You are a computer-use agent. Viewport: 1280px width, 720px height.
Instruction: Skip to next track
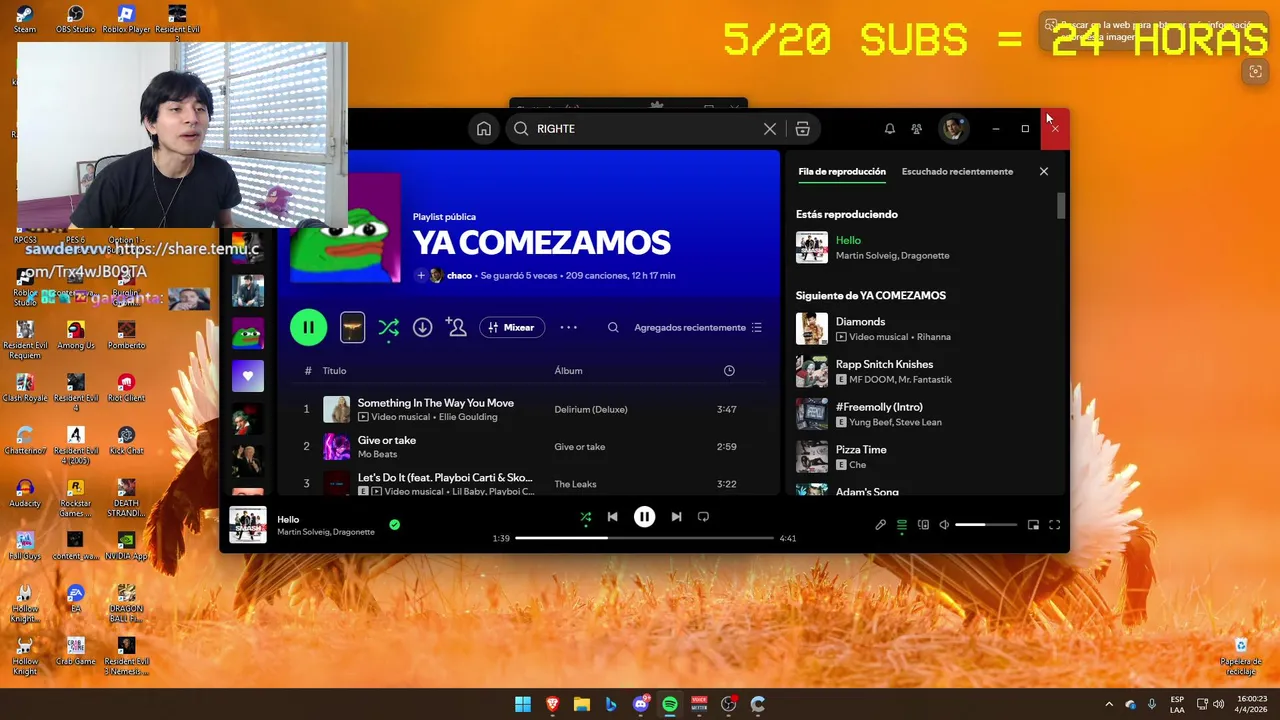click(x=676, y=517)
